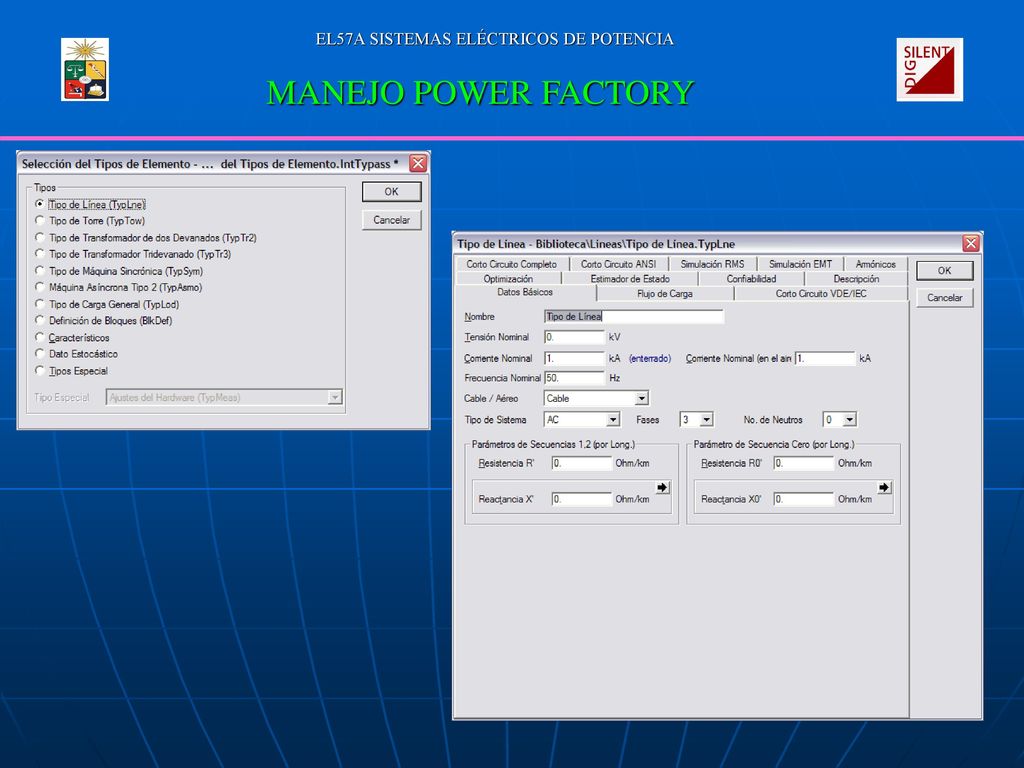1024x768 pixels.
Task: Open the No. de Neutros dropdown
Action: tap(849, 419)
